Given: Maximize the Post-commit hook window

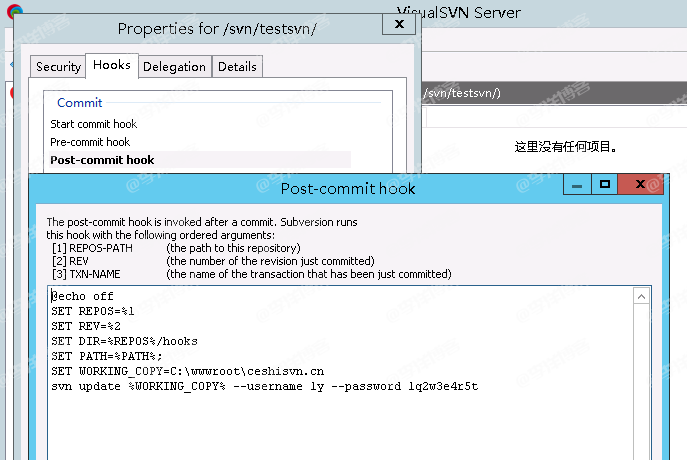Looking at the screenshot, I should [604, 185].
